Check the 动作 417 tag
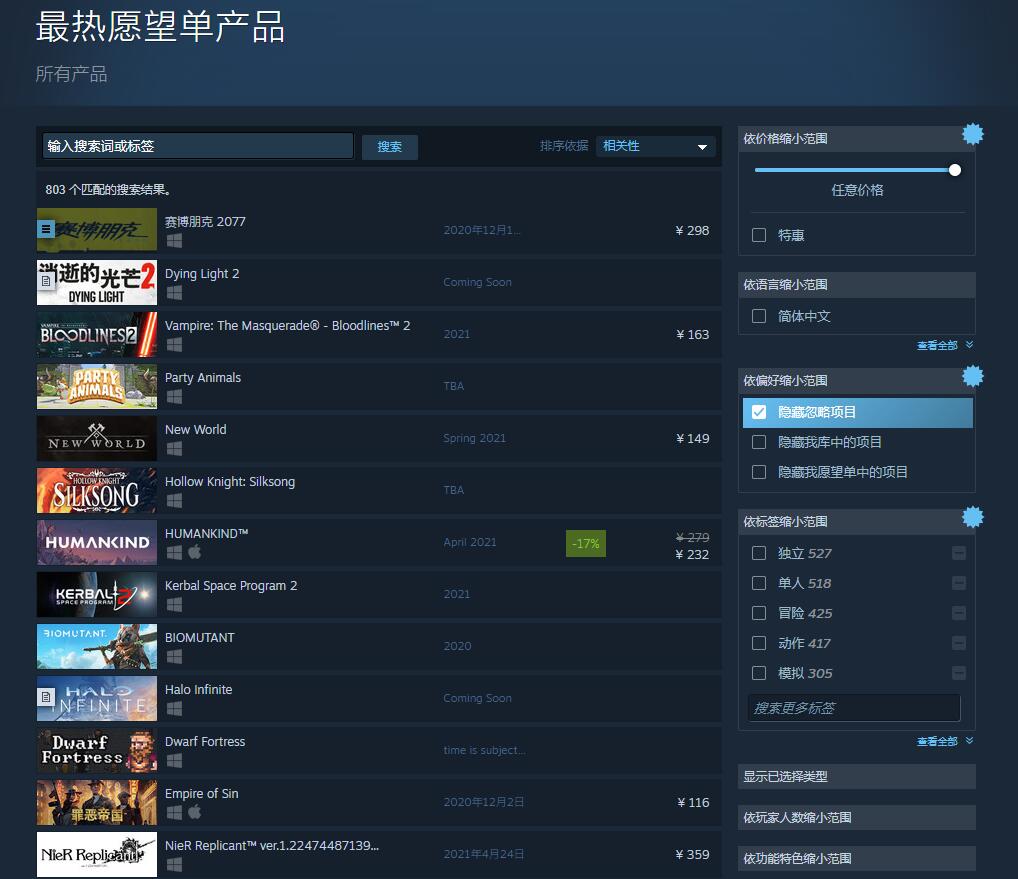Image resolution: width=1018 pixels, height=879 pixels. [758, 643]
